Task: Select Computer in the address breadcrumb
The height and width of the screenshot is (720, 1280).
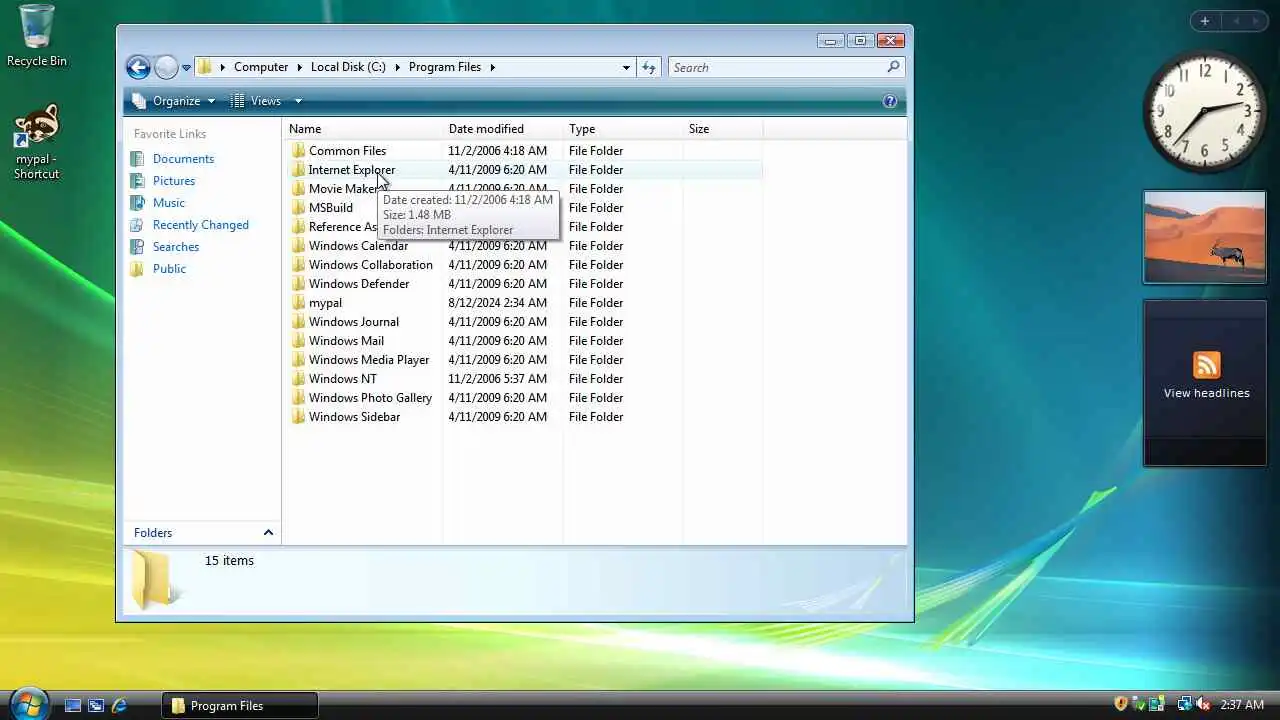Action: (x=261, y=67)
